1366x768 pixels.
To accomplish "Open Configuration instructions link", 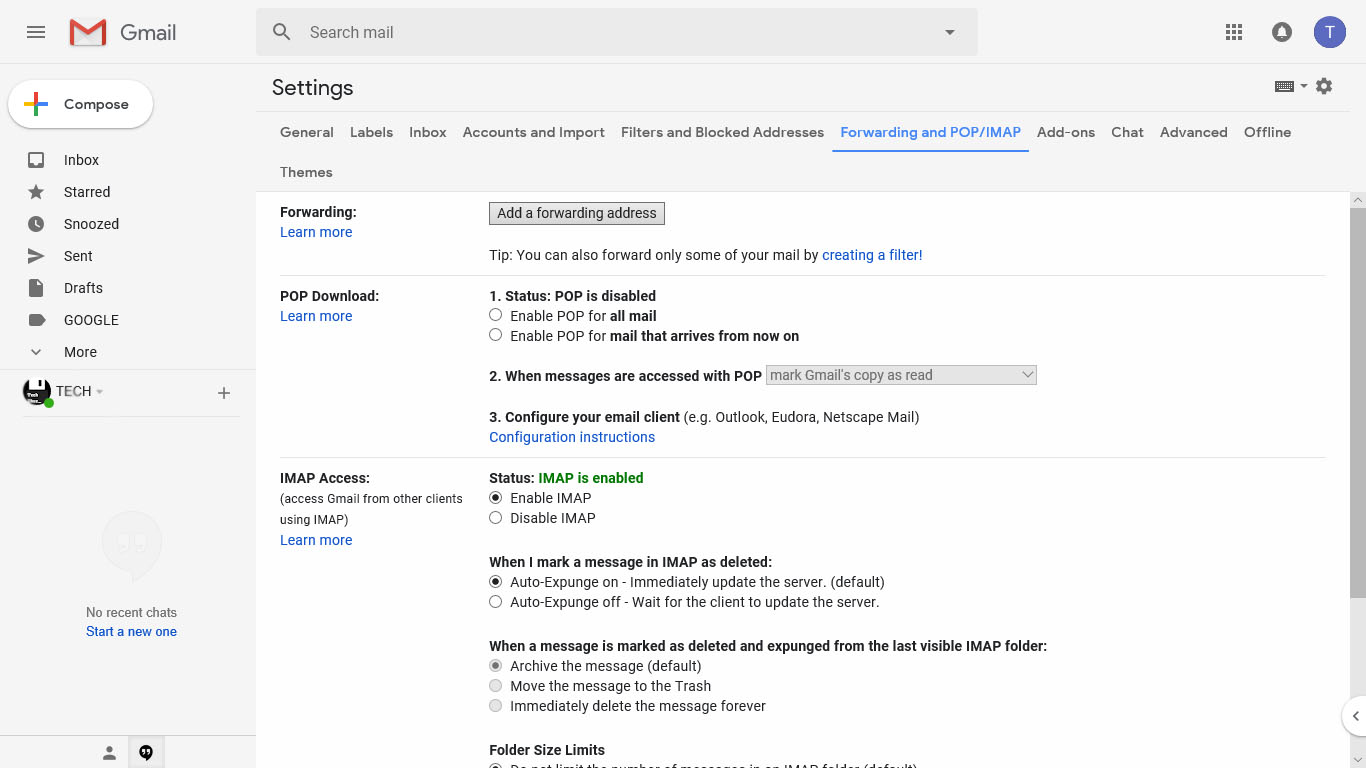I will (572, 437).
